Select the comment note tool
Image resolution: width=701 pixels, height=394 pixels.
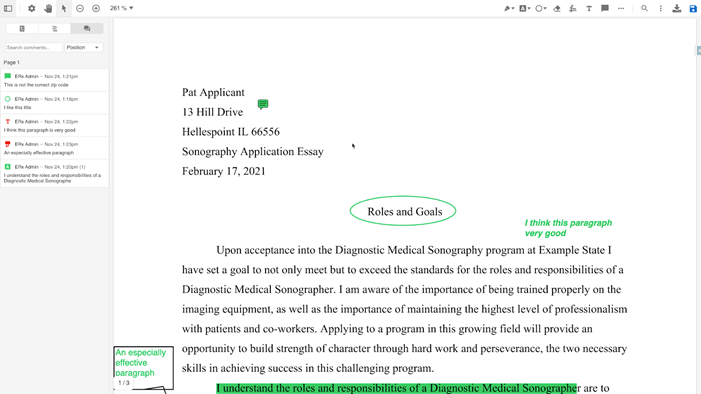point(605,8)
